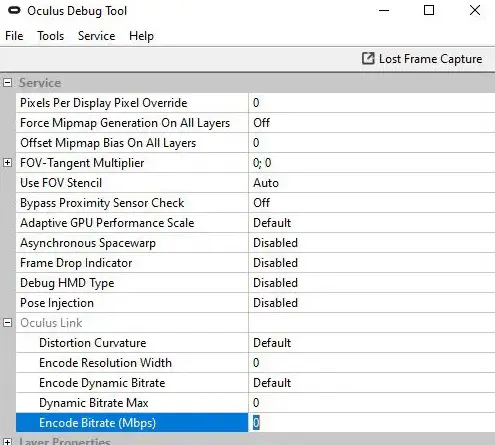Change Adaptive GPU Performance Scale Default value
The image size is (495, 445).
click(372, 223)
